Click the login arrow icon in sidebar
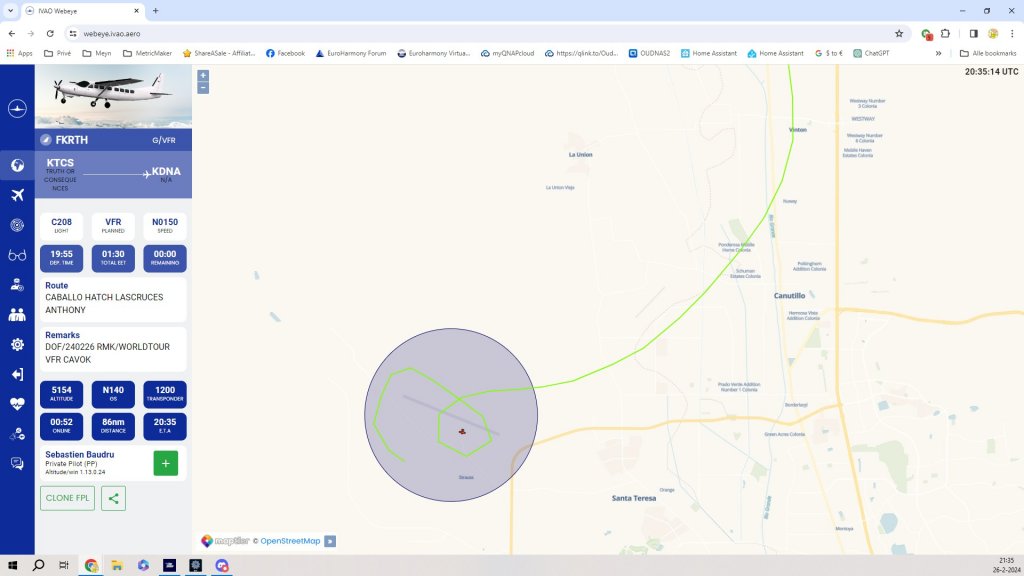The height and width of the screenshot is (576, 1024). coord(17,374)
